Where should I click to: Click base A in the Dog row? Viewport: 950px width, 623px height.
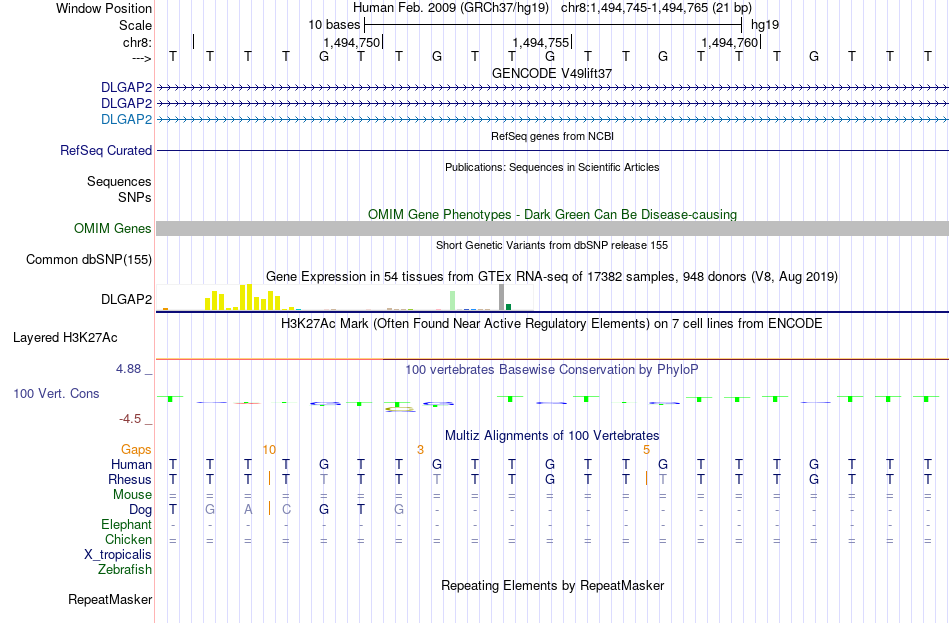(248, 510)
